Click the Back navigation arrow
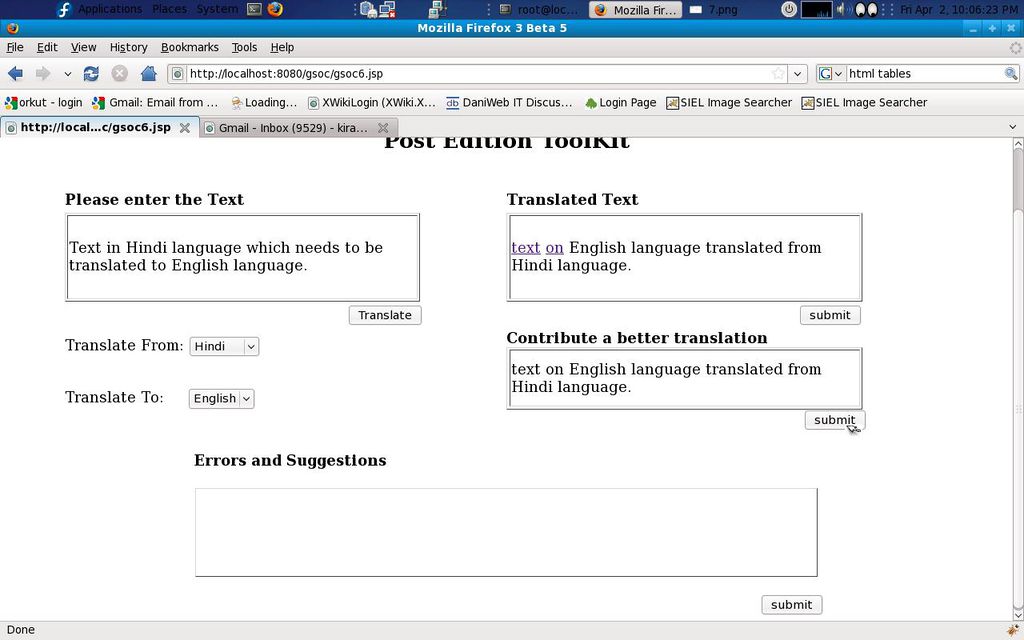The width and height of the screenshot is (1024, 640). (x=15, y=73)
